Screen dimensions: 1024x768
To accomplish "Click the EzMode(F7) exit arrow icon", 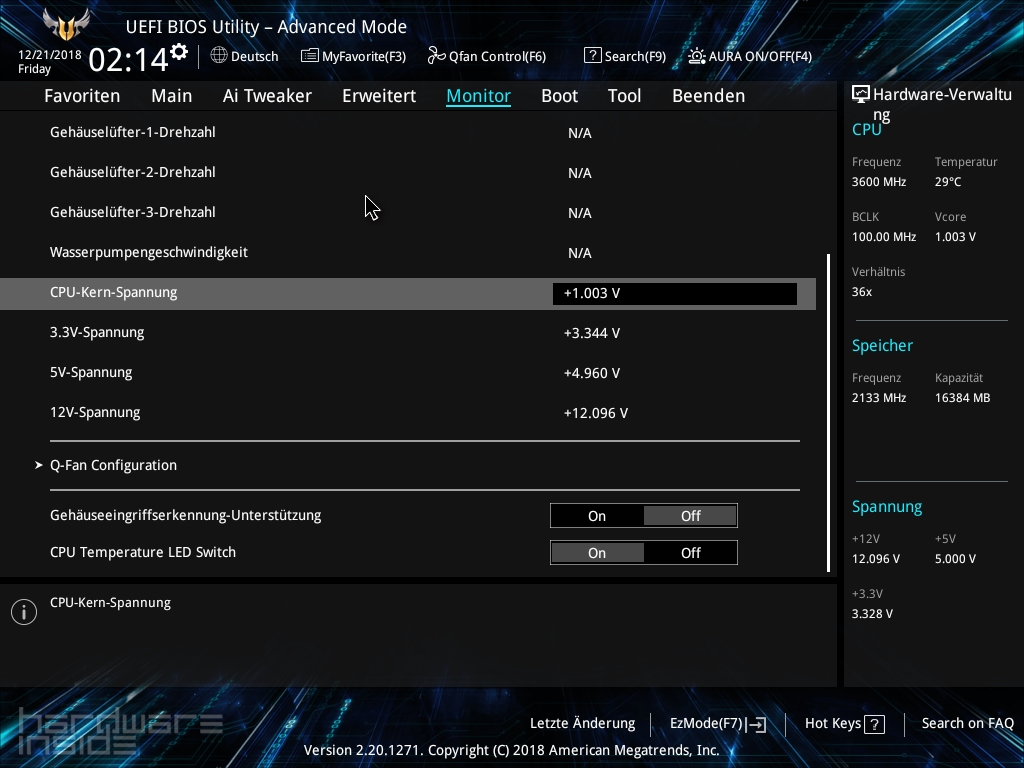I will (x=757, y=723).
